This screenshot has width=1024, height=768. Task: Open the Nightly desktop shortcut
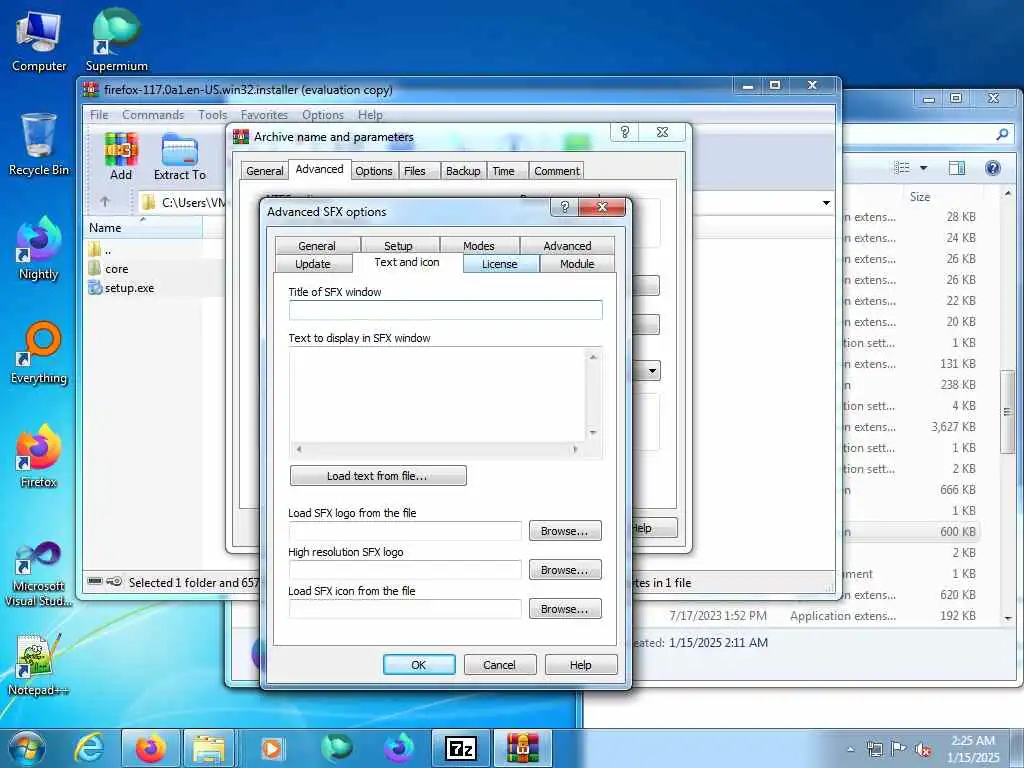(39, 249)
